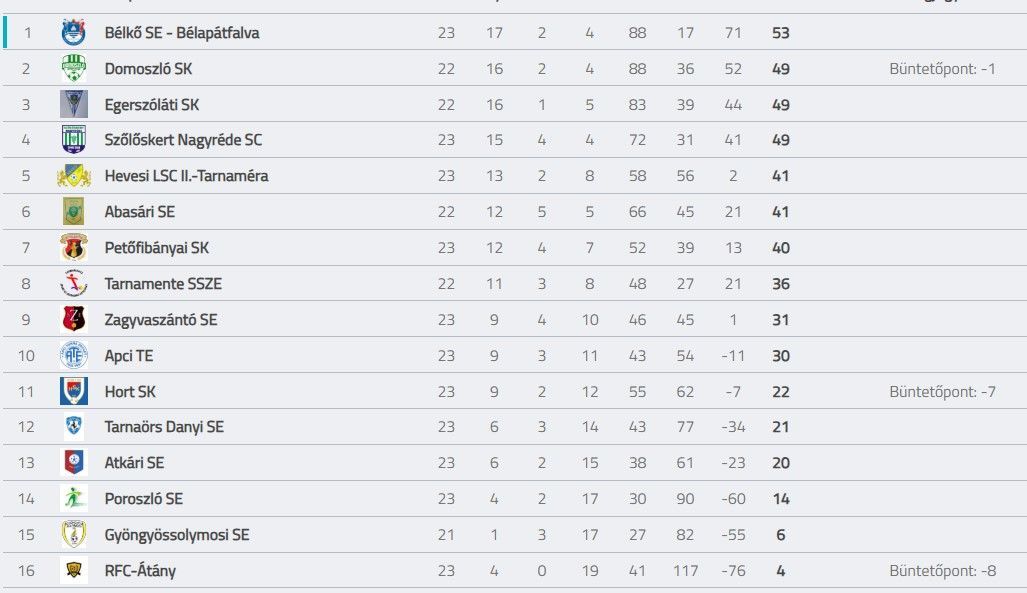Click the Apci TE round logo

pyautogui.click(x=73, y=355)
